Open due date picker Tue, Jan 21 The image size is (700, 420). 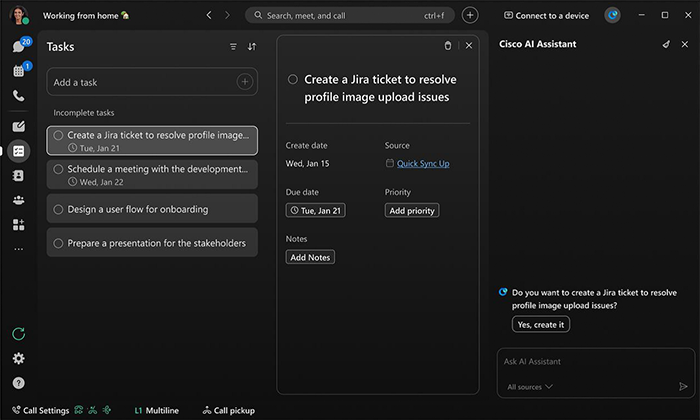point(316,210)
